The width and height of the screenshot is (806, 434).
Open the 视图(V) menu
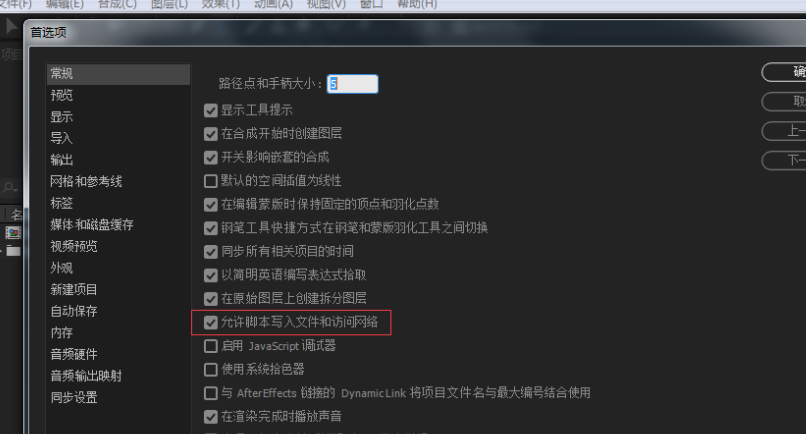pos(326,4)
